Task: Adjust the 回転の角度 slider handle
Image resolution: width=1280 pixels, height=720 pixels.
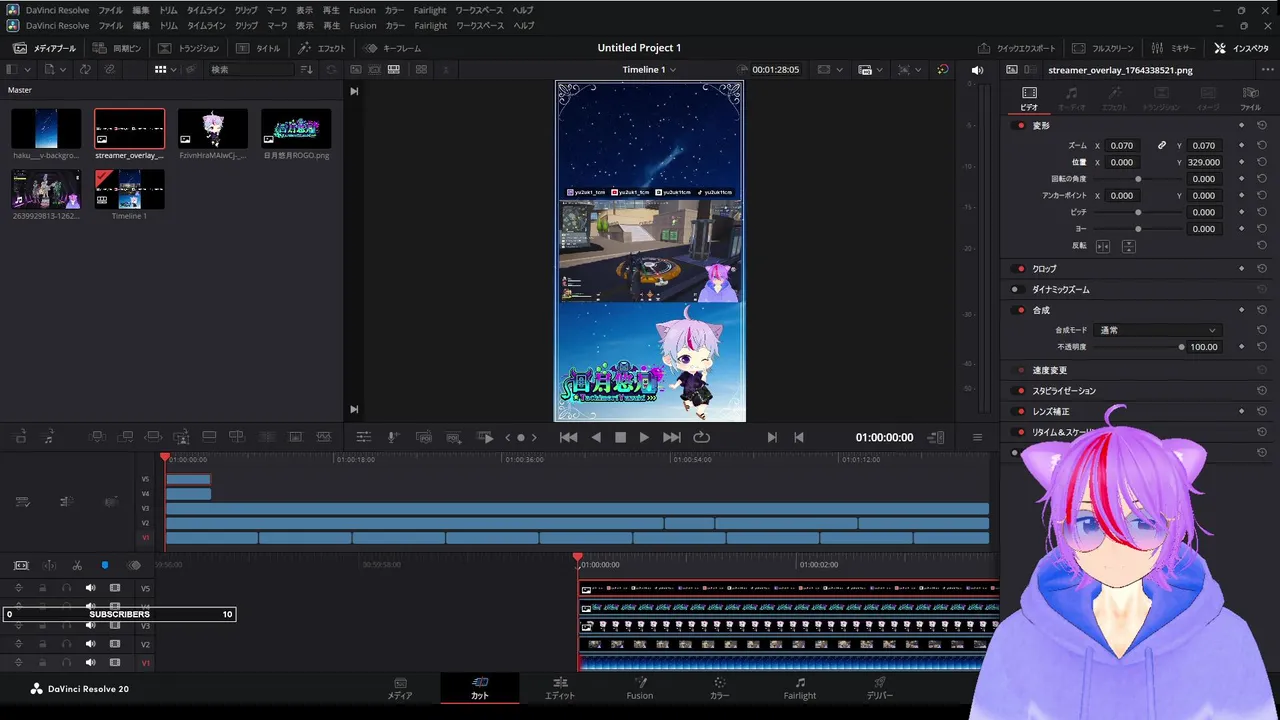Action: 1138,179
